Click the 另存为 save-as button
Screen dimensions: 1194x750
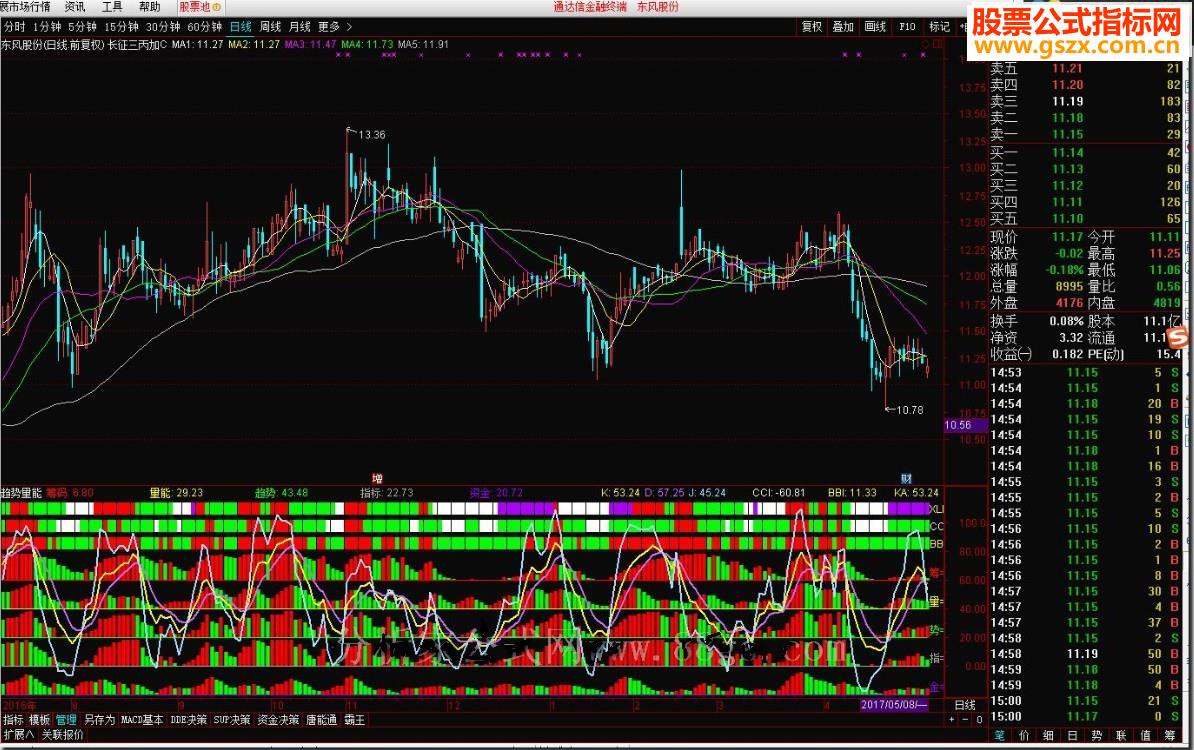coord(99,720)
